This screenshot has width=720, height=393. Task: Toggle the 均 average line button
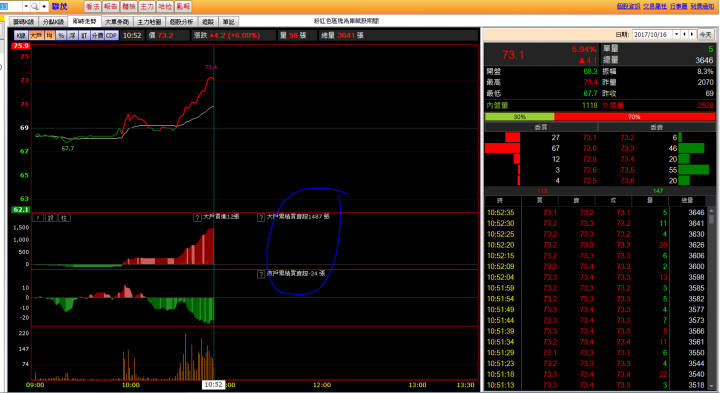(50, 35)
